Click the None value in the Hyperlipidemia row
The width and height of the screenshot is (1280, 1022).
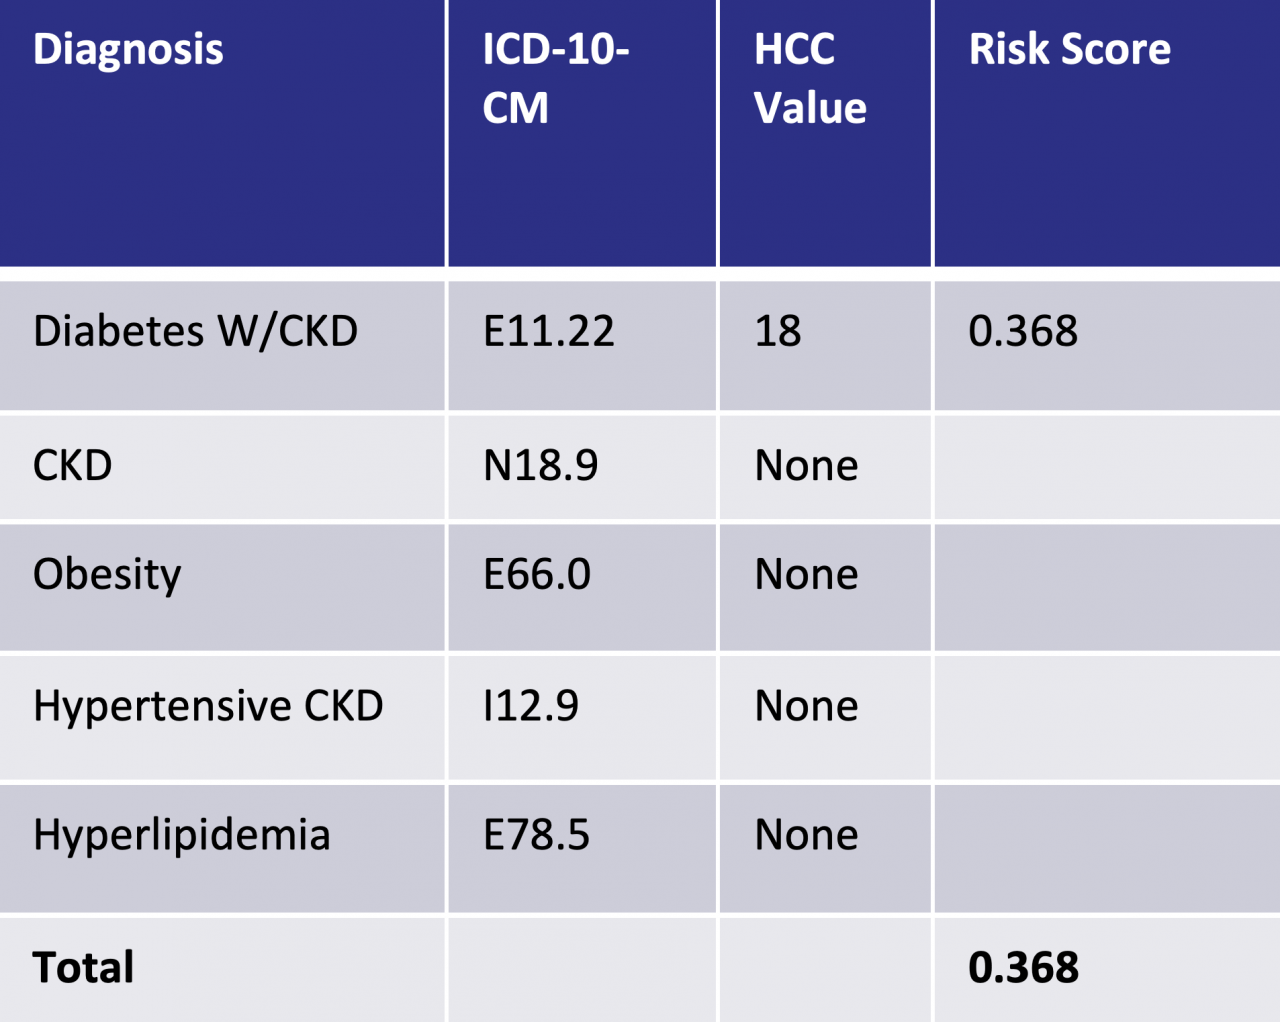tap(806, 836)
